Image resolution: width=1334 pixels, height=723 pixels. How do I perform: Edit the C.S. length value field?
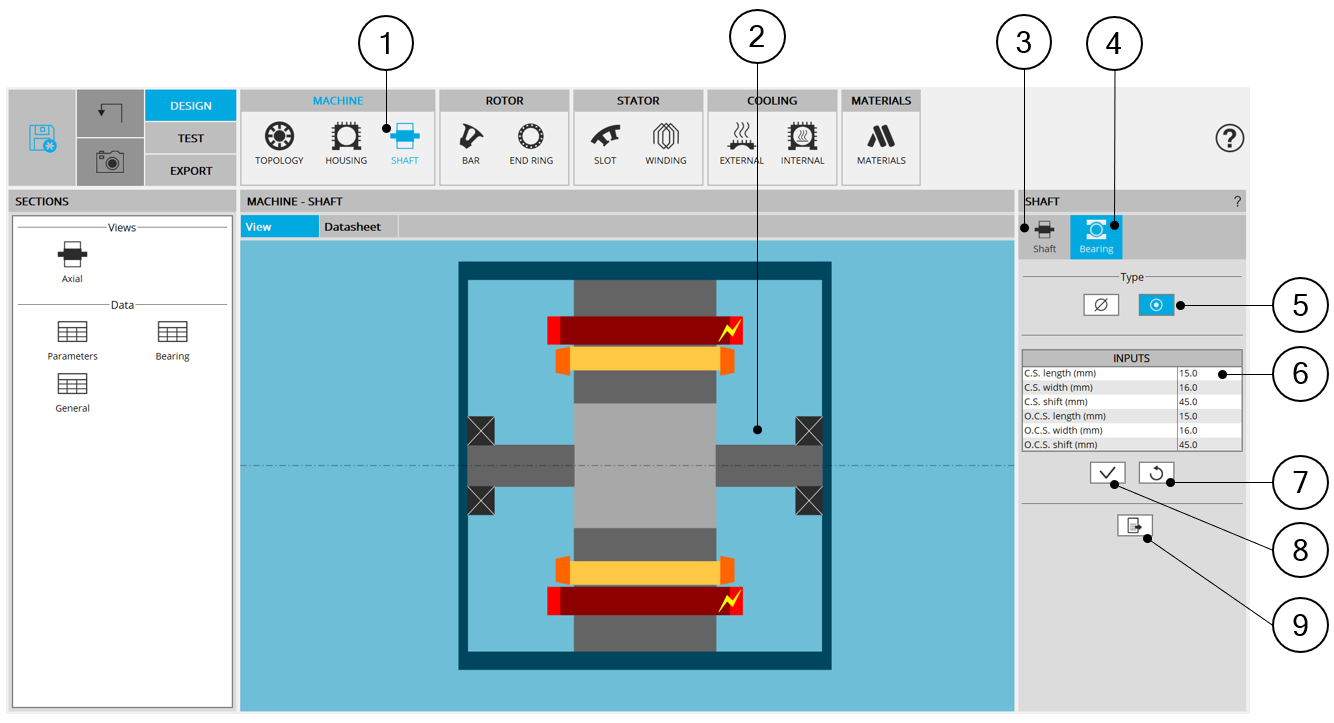[1209, 373]
